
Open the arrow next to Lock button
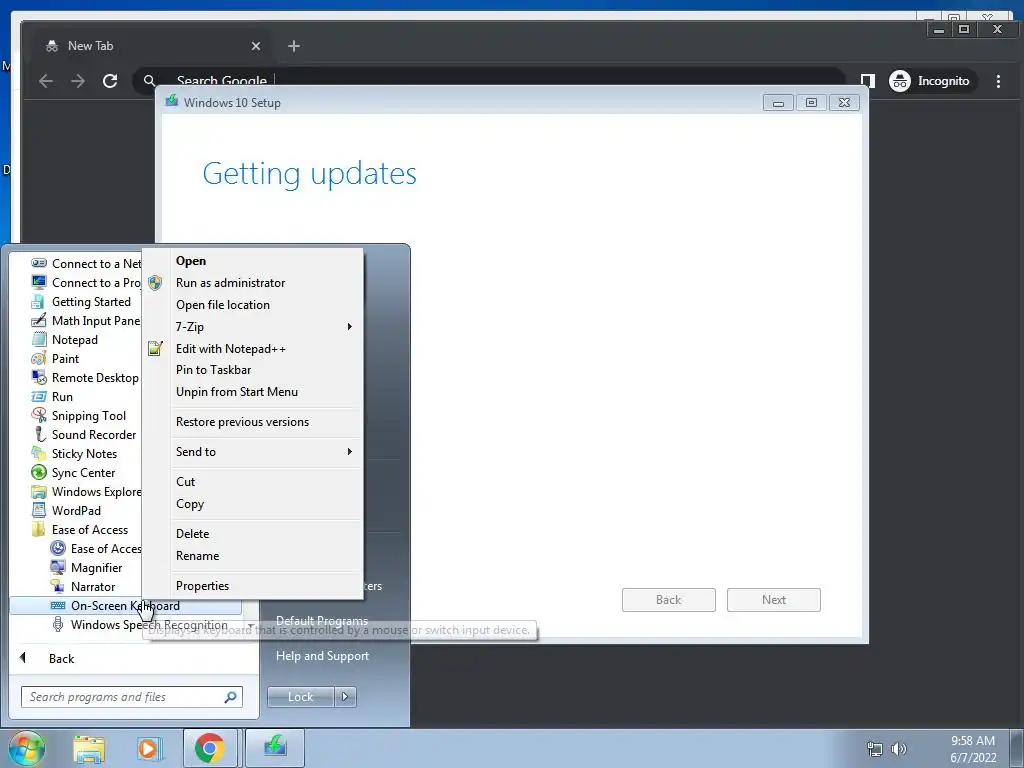345,697
